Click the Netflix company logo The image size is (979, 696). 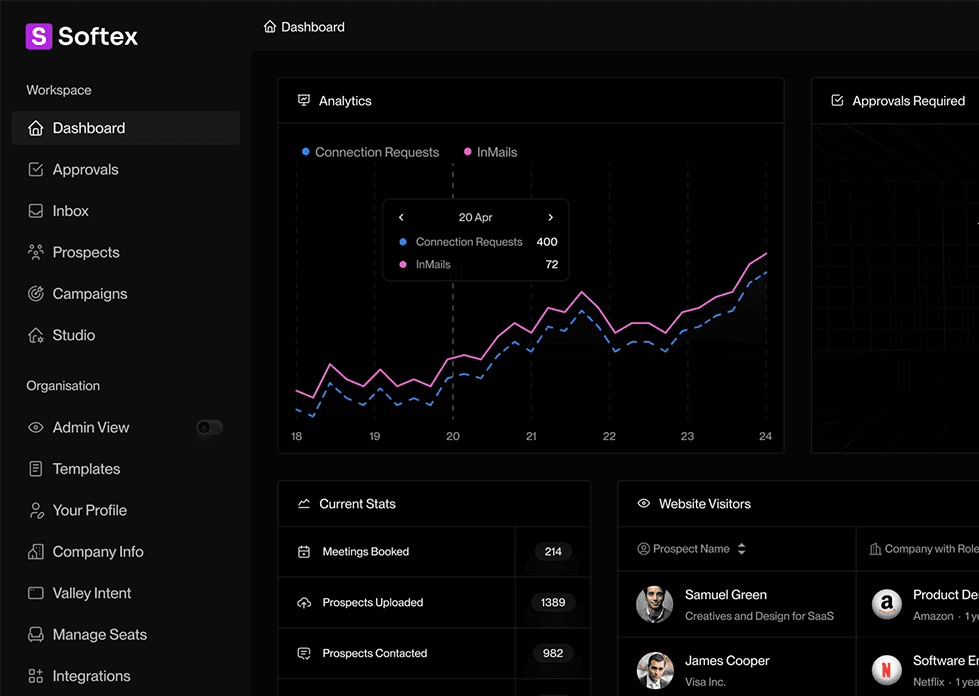[887, 670]
